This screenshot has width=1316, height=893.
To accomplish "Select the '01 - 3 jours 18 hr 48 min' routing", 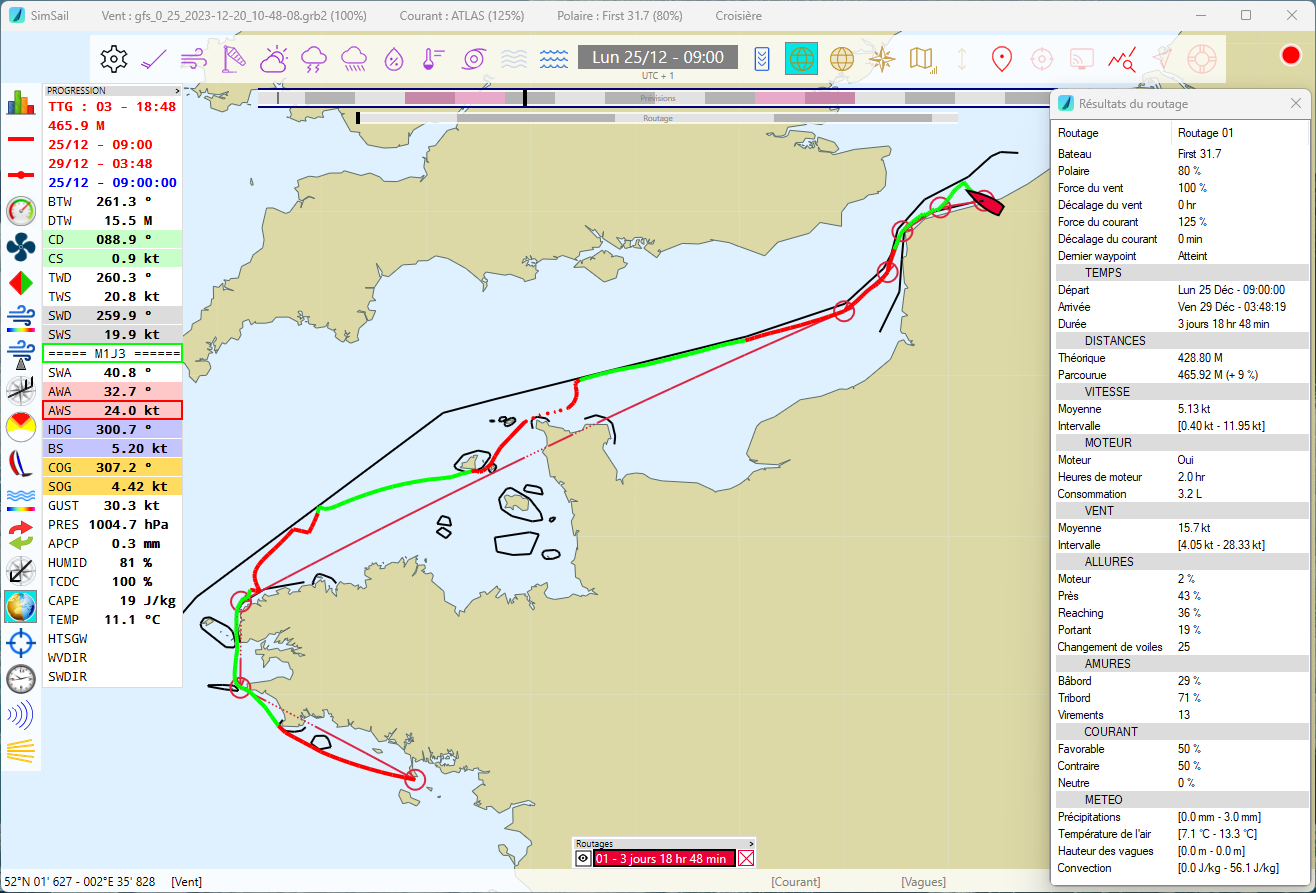I will tap(663, 858).
